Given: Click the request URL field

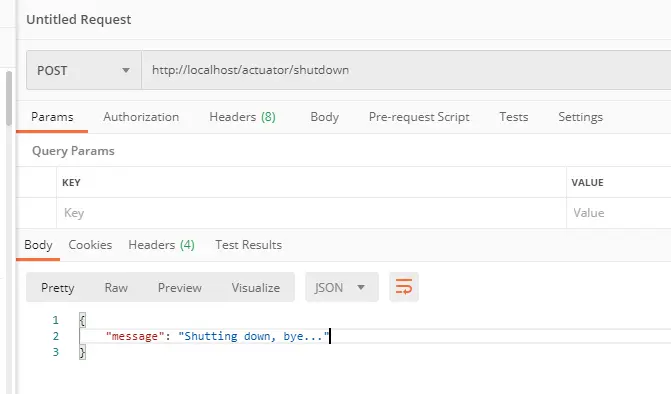Looking at the screenshot, I should click(x=406, y=70).
